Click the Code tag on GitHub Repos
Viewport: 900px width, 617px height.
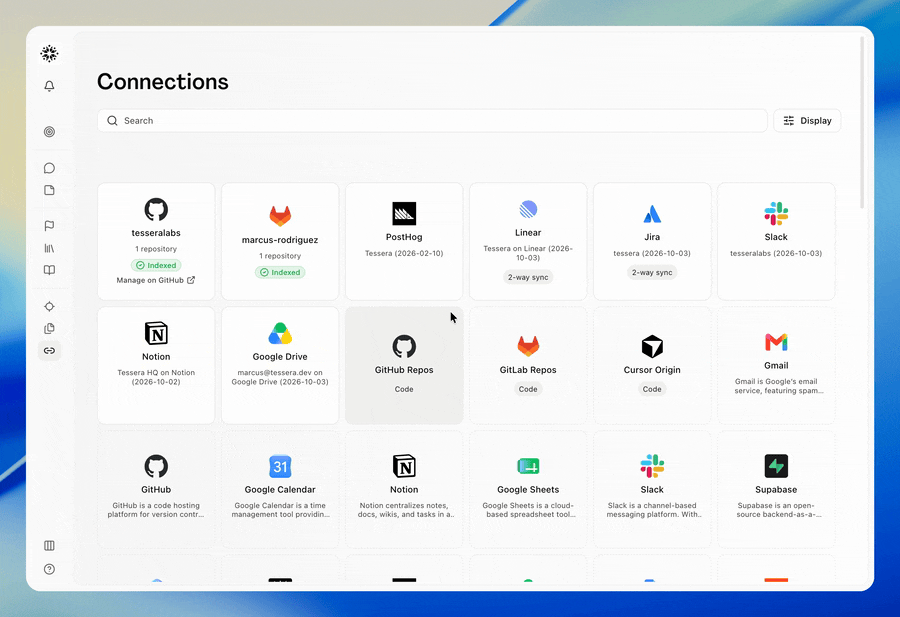tap(404, 389)
